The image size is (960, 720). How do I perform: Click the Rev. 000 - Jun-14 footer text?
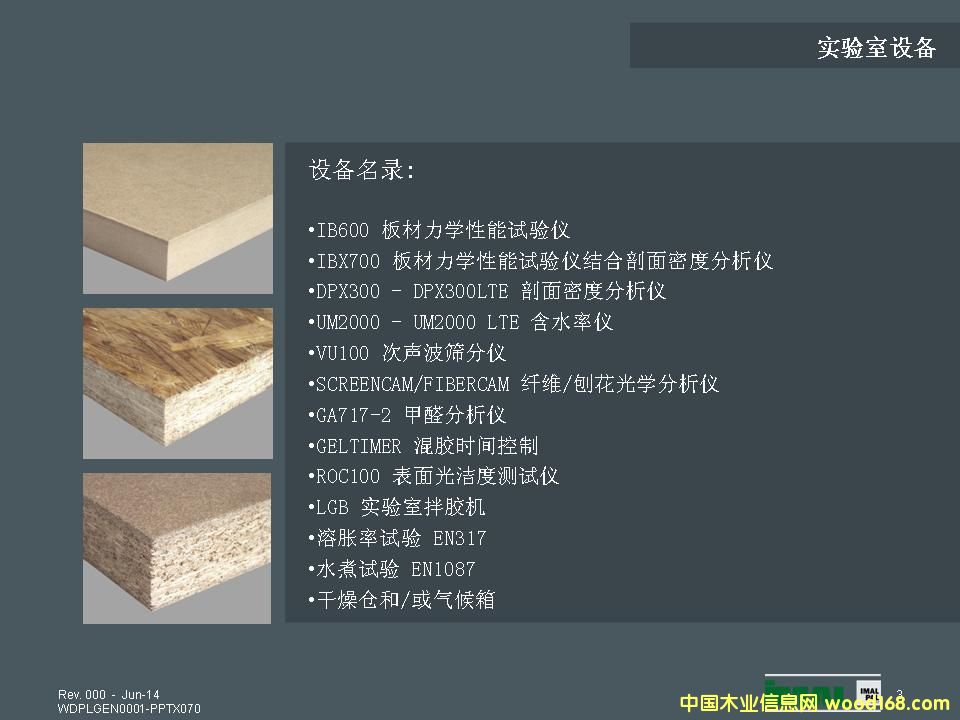pyautogui.click(x=108, y=695)
